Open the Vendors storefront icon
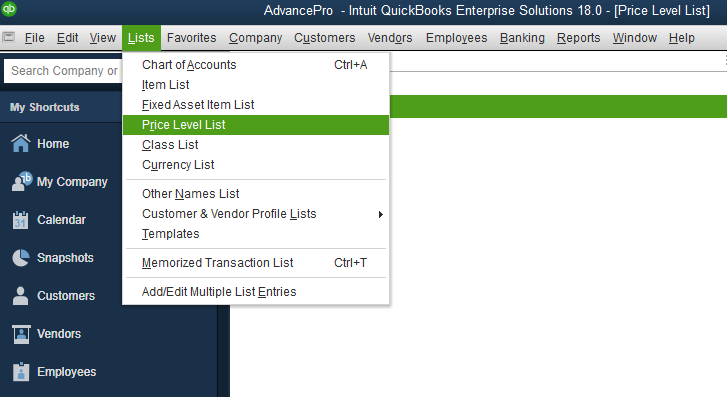 (x=21, y=334)
